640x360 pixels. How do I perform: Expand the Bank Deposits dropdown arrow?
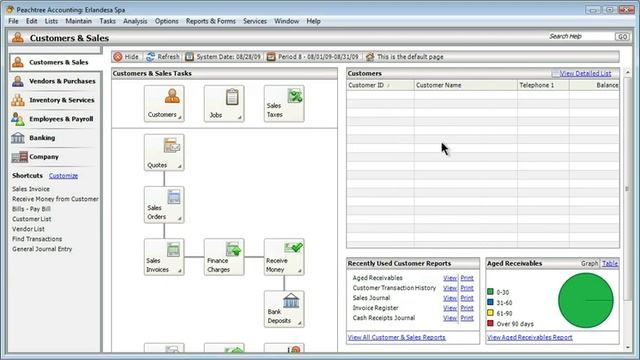coord(300,323)
